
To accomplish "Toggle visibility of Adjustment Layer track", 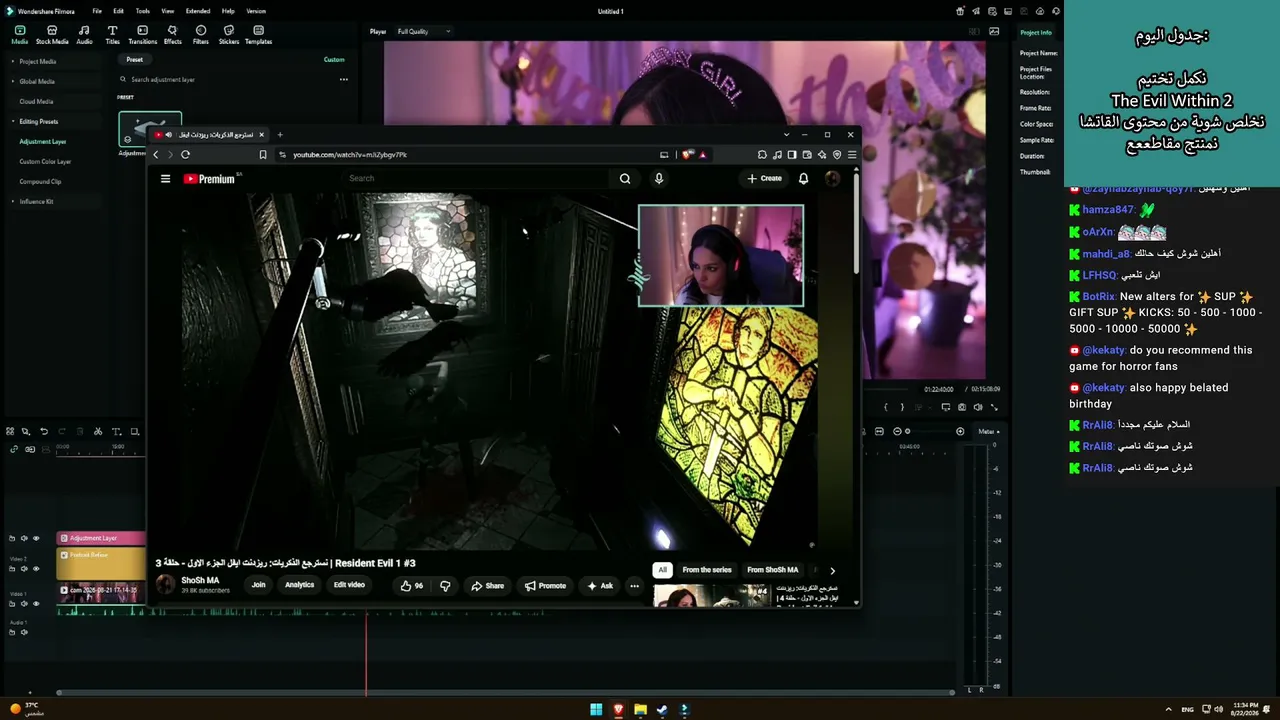I will tap(36, 539).
